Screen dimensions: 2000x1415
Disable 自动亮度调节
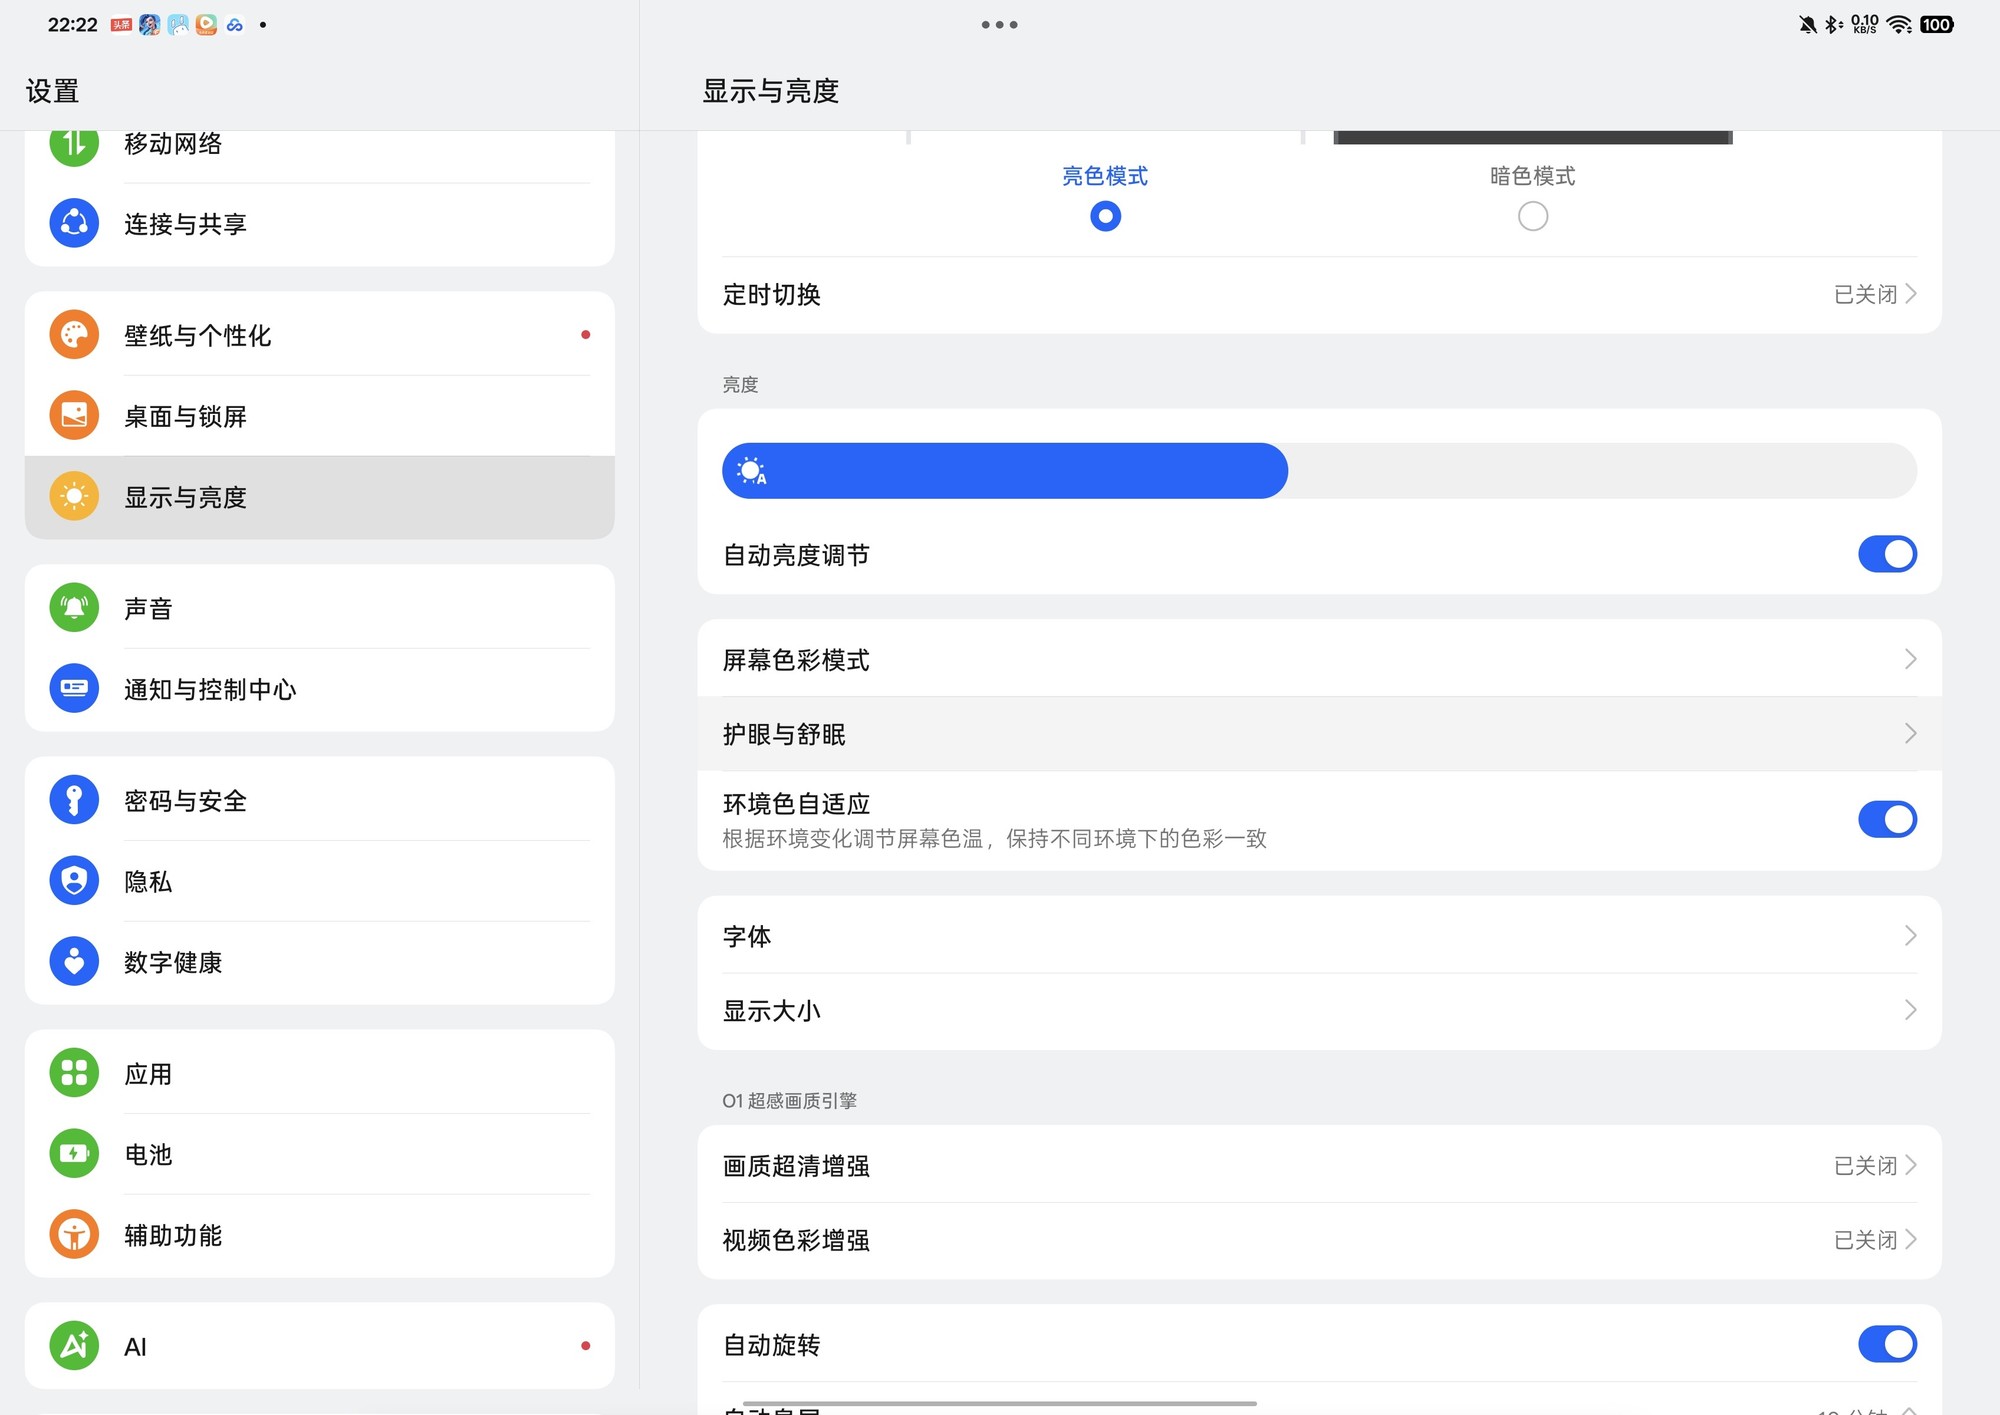[x=1886, y=554]
